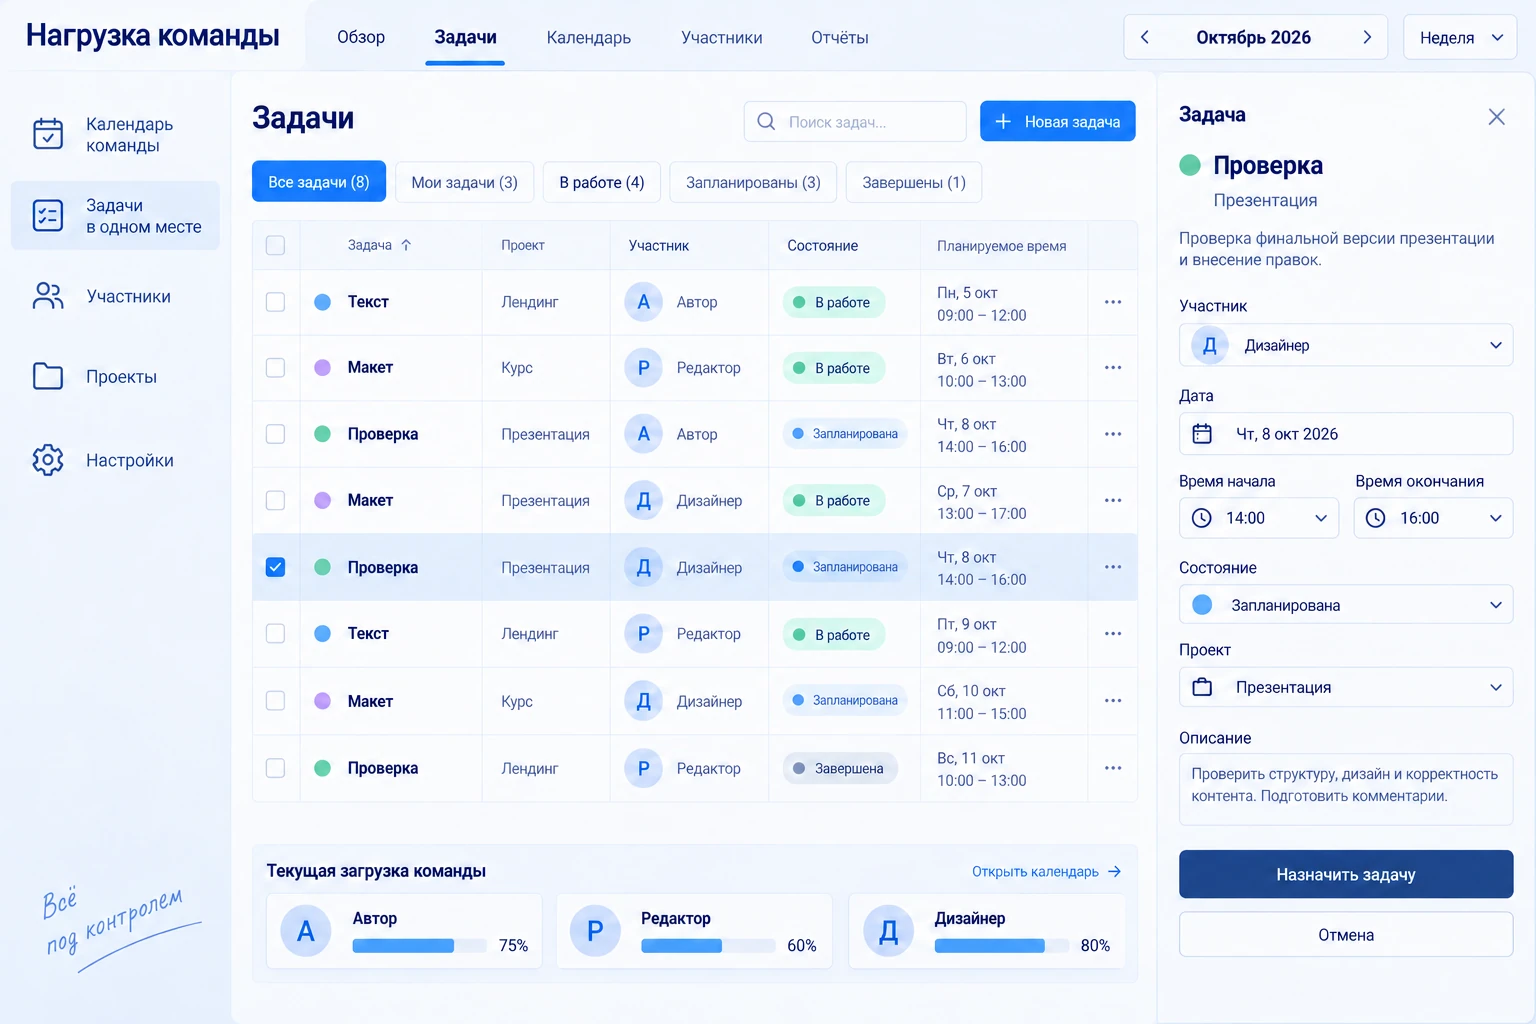Focus the Поиск задач search field
This screenshot has width=1536, height=1024.
pyautogui.click(x=855, y=121)
